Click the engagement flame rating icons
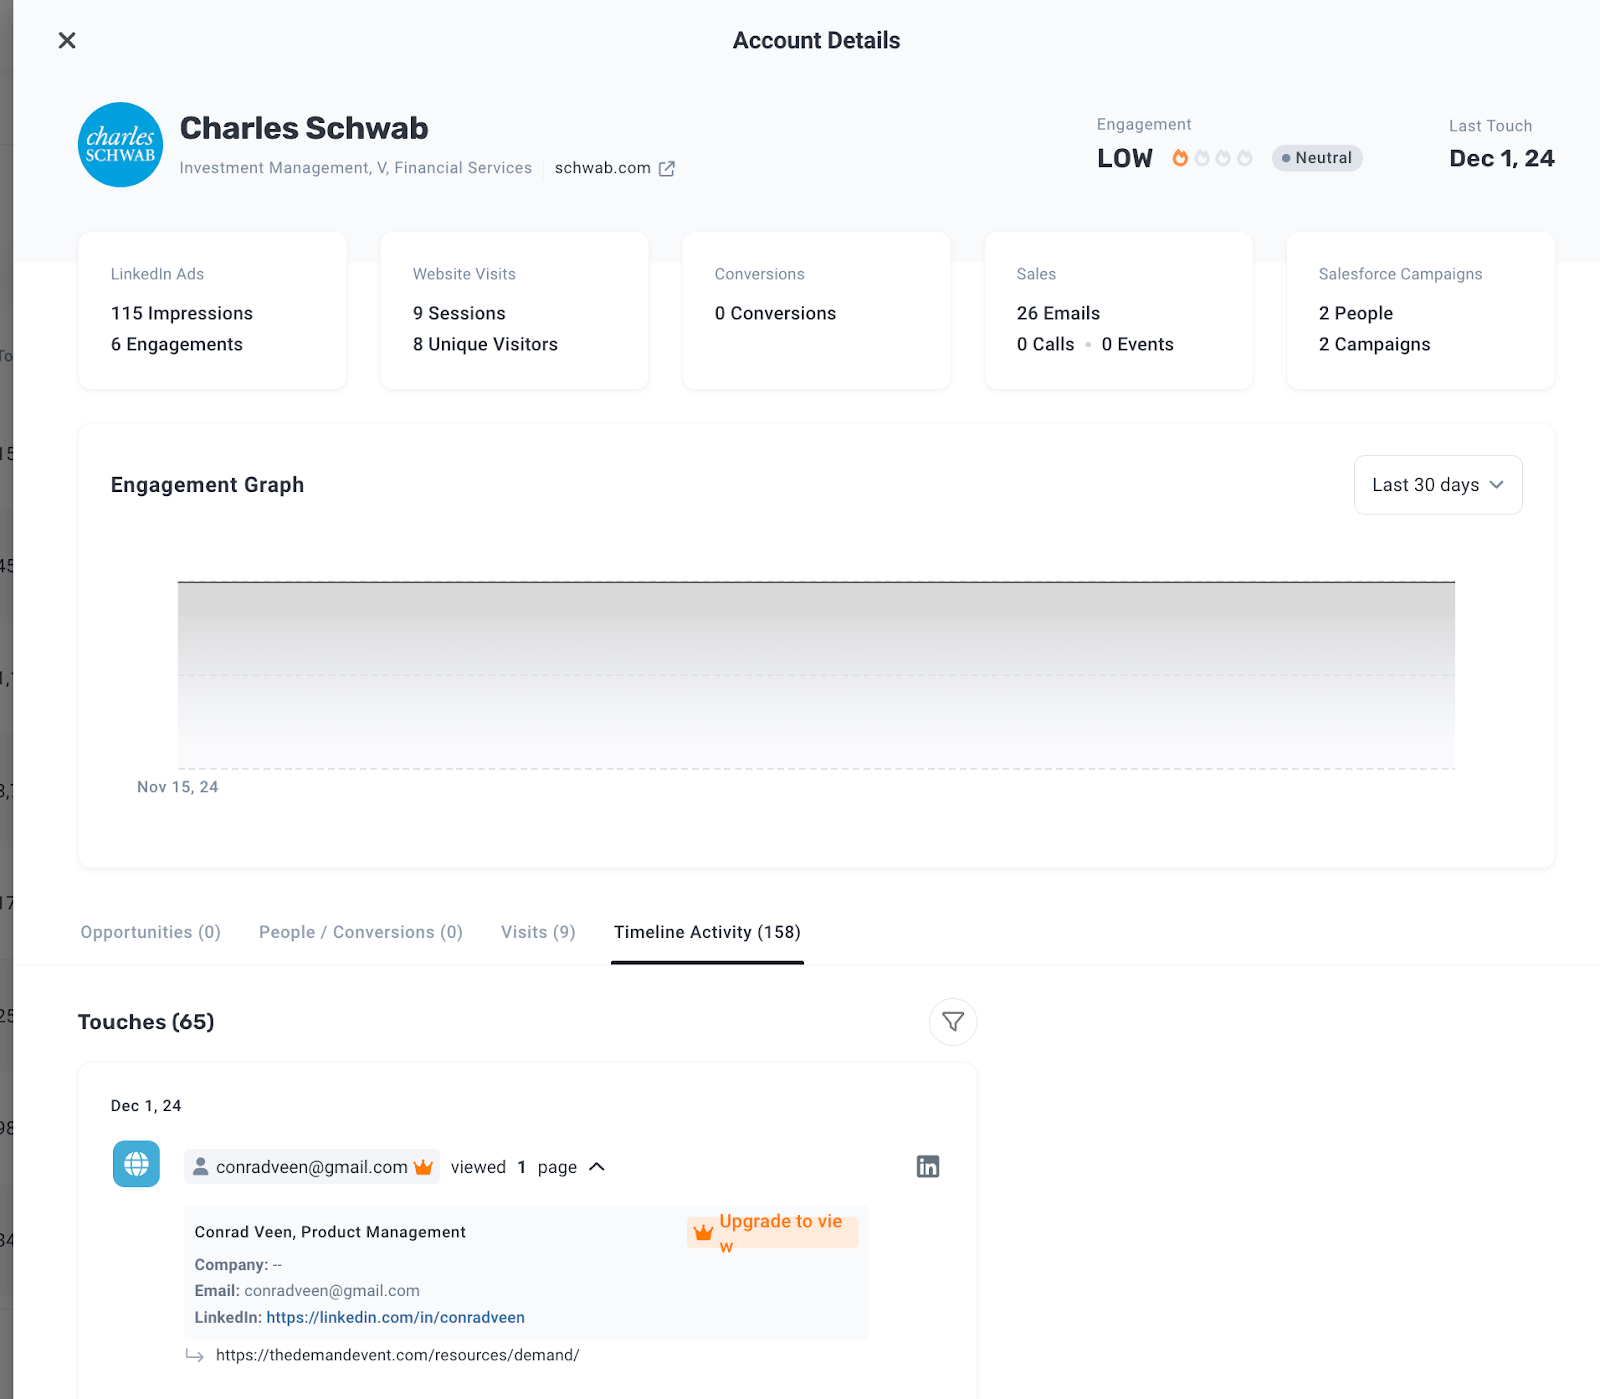The width and height of the screenshot is (1600, 1399). click(x=1212, y=158)
